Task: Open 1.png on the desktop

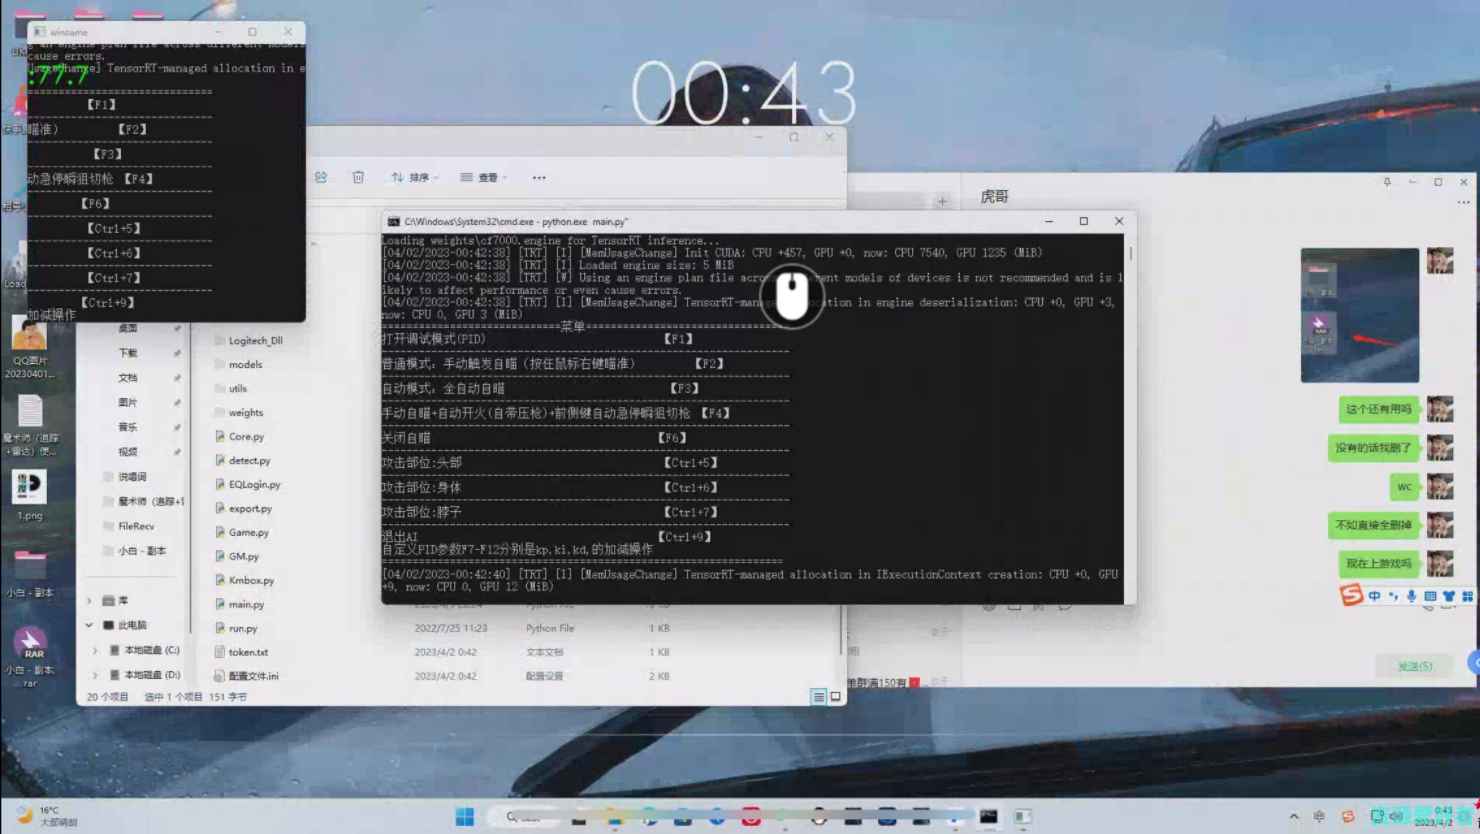Action: [x=29, y=496]
